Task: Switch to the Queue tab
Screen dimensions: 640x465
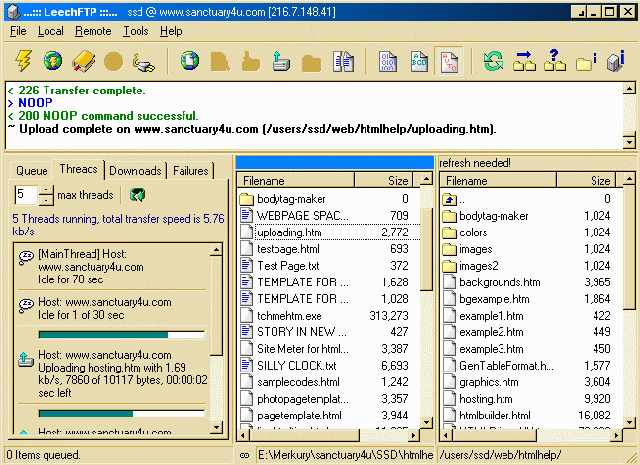Action: tap(31, 171)
